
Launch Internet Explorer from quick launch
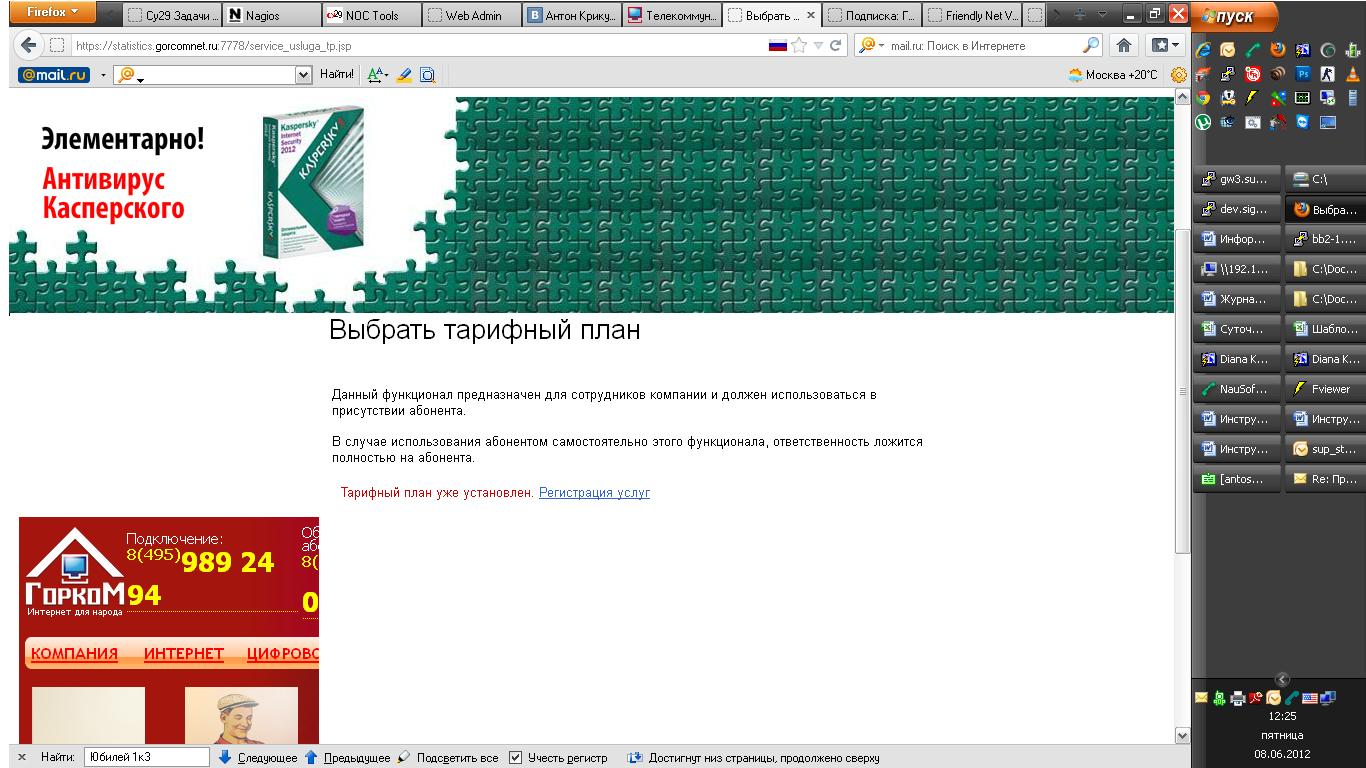click(1203, 48)
